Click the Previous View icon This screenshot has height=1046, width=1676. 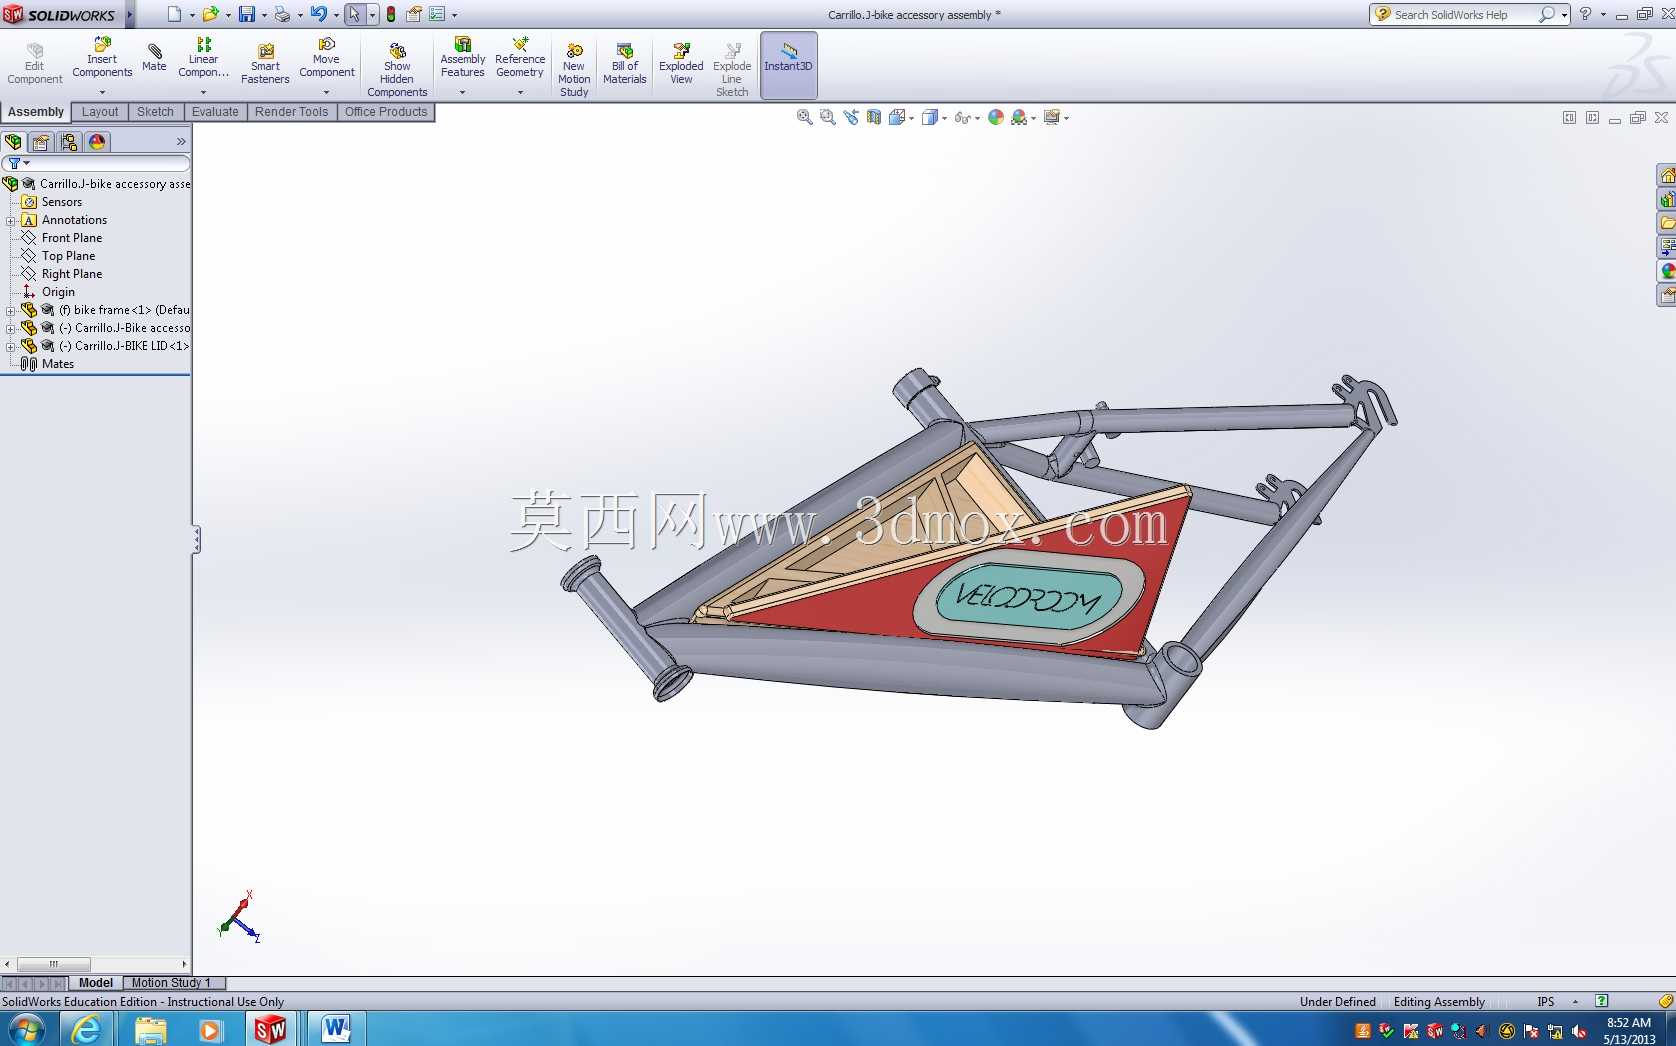pos(851,118)
